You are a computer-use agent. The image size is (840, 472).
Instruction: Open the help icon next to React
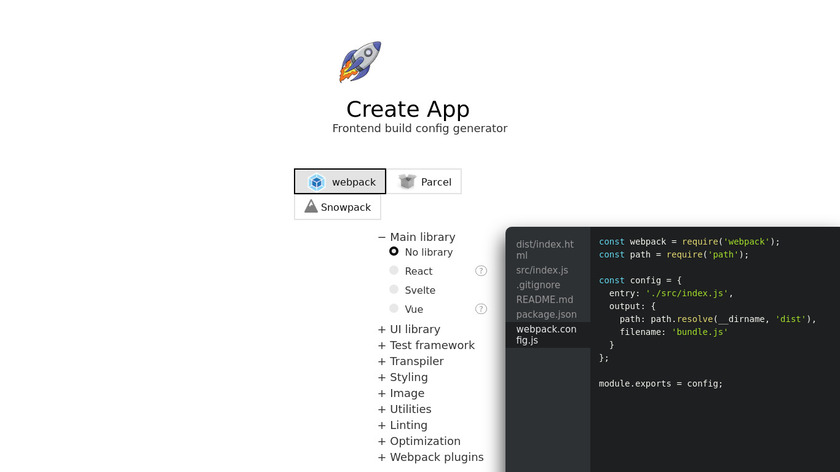481,271
